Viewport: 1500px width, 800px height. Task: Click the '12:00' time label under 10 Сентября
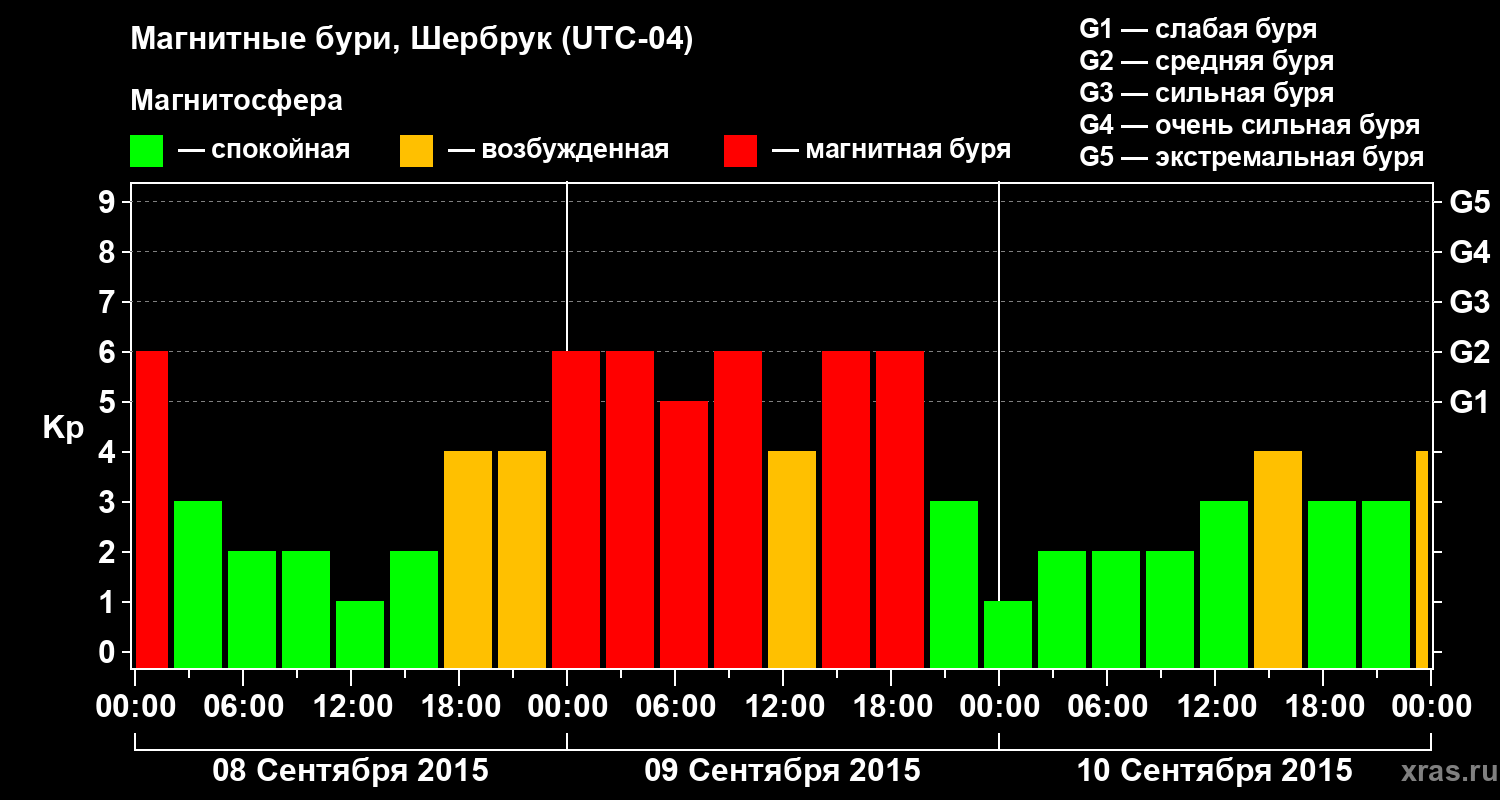(x=1215, y=706)
